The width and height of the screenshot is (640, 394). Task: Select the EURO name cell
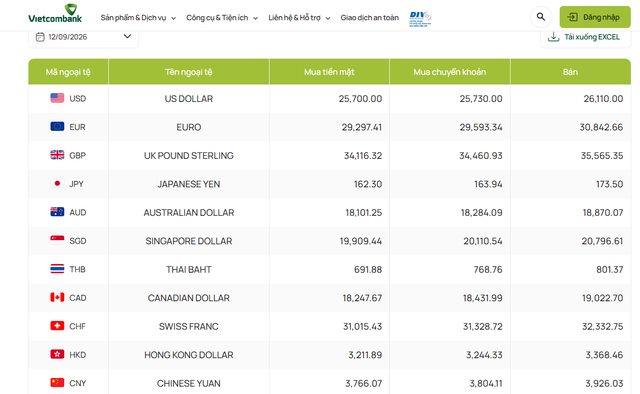189,127
